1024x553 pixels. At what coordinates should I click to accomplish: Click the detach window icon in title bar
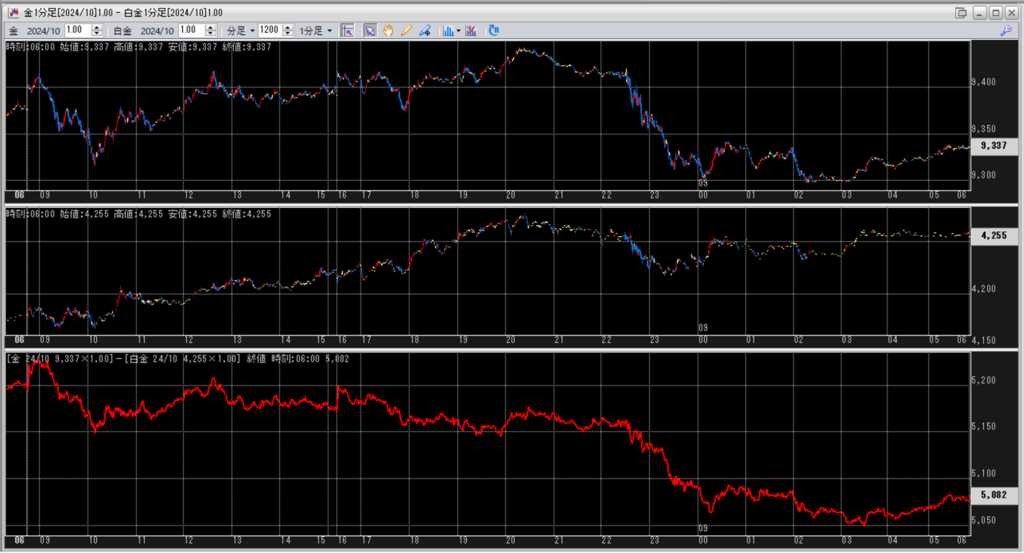(x=961, y=11)
